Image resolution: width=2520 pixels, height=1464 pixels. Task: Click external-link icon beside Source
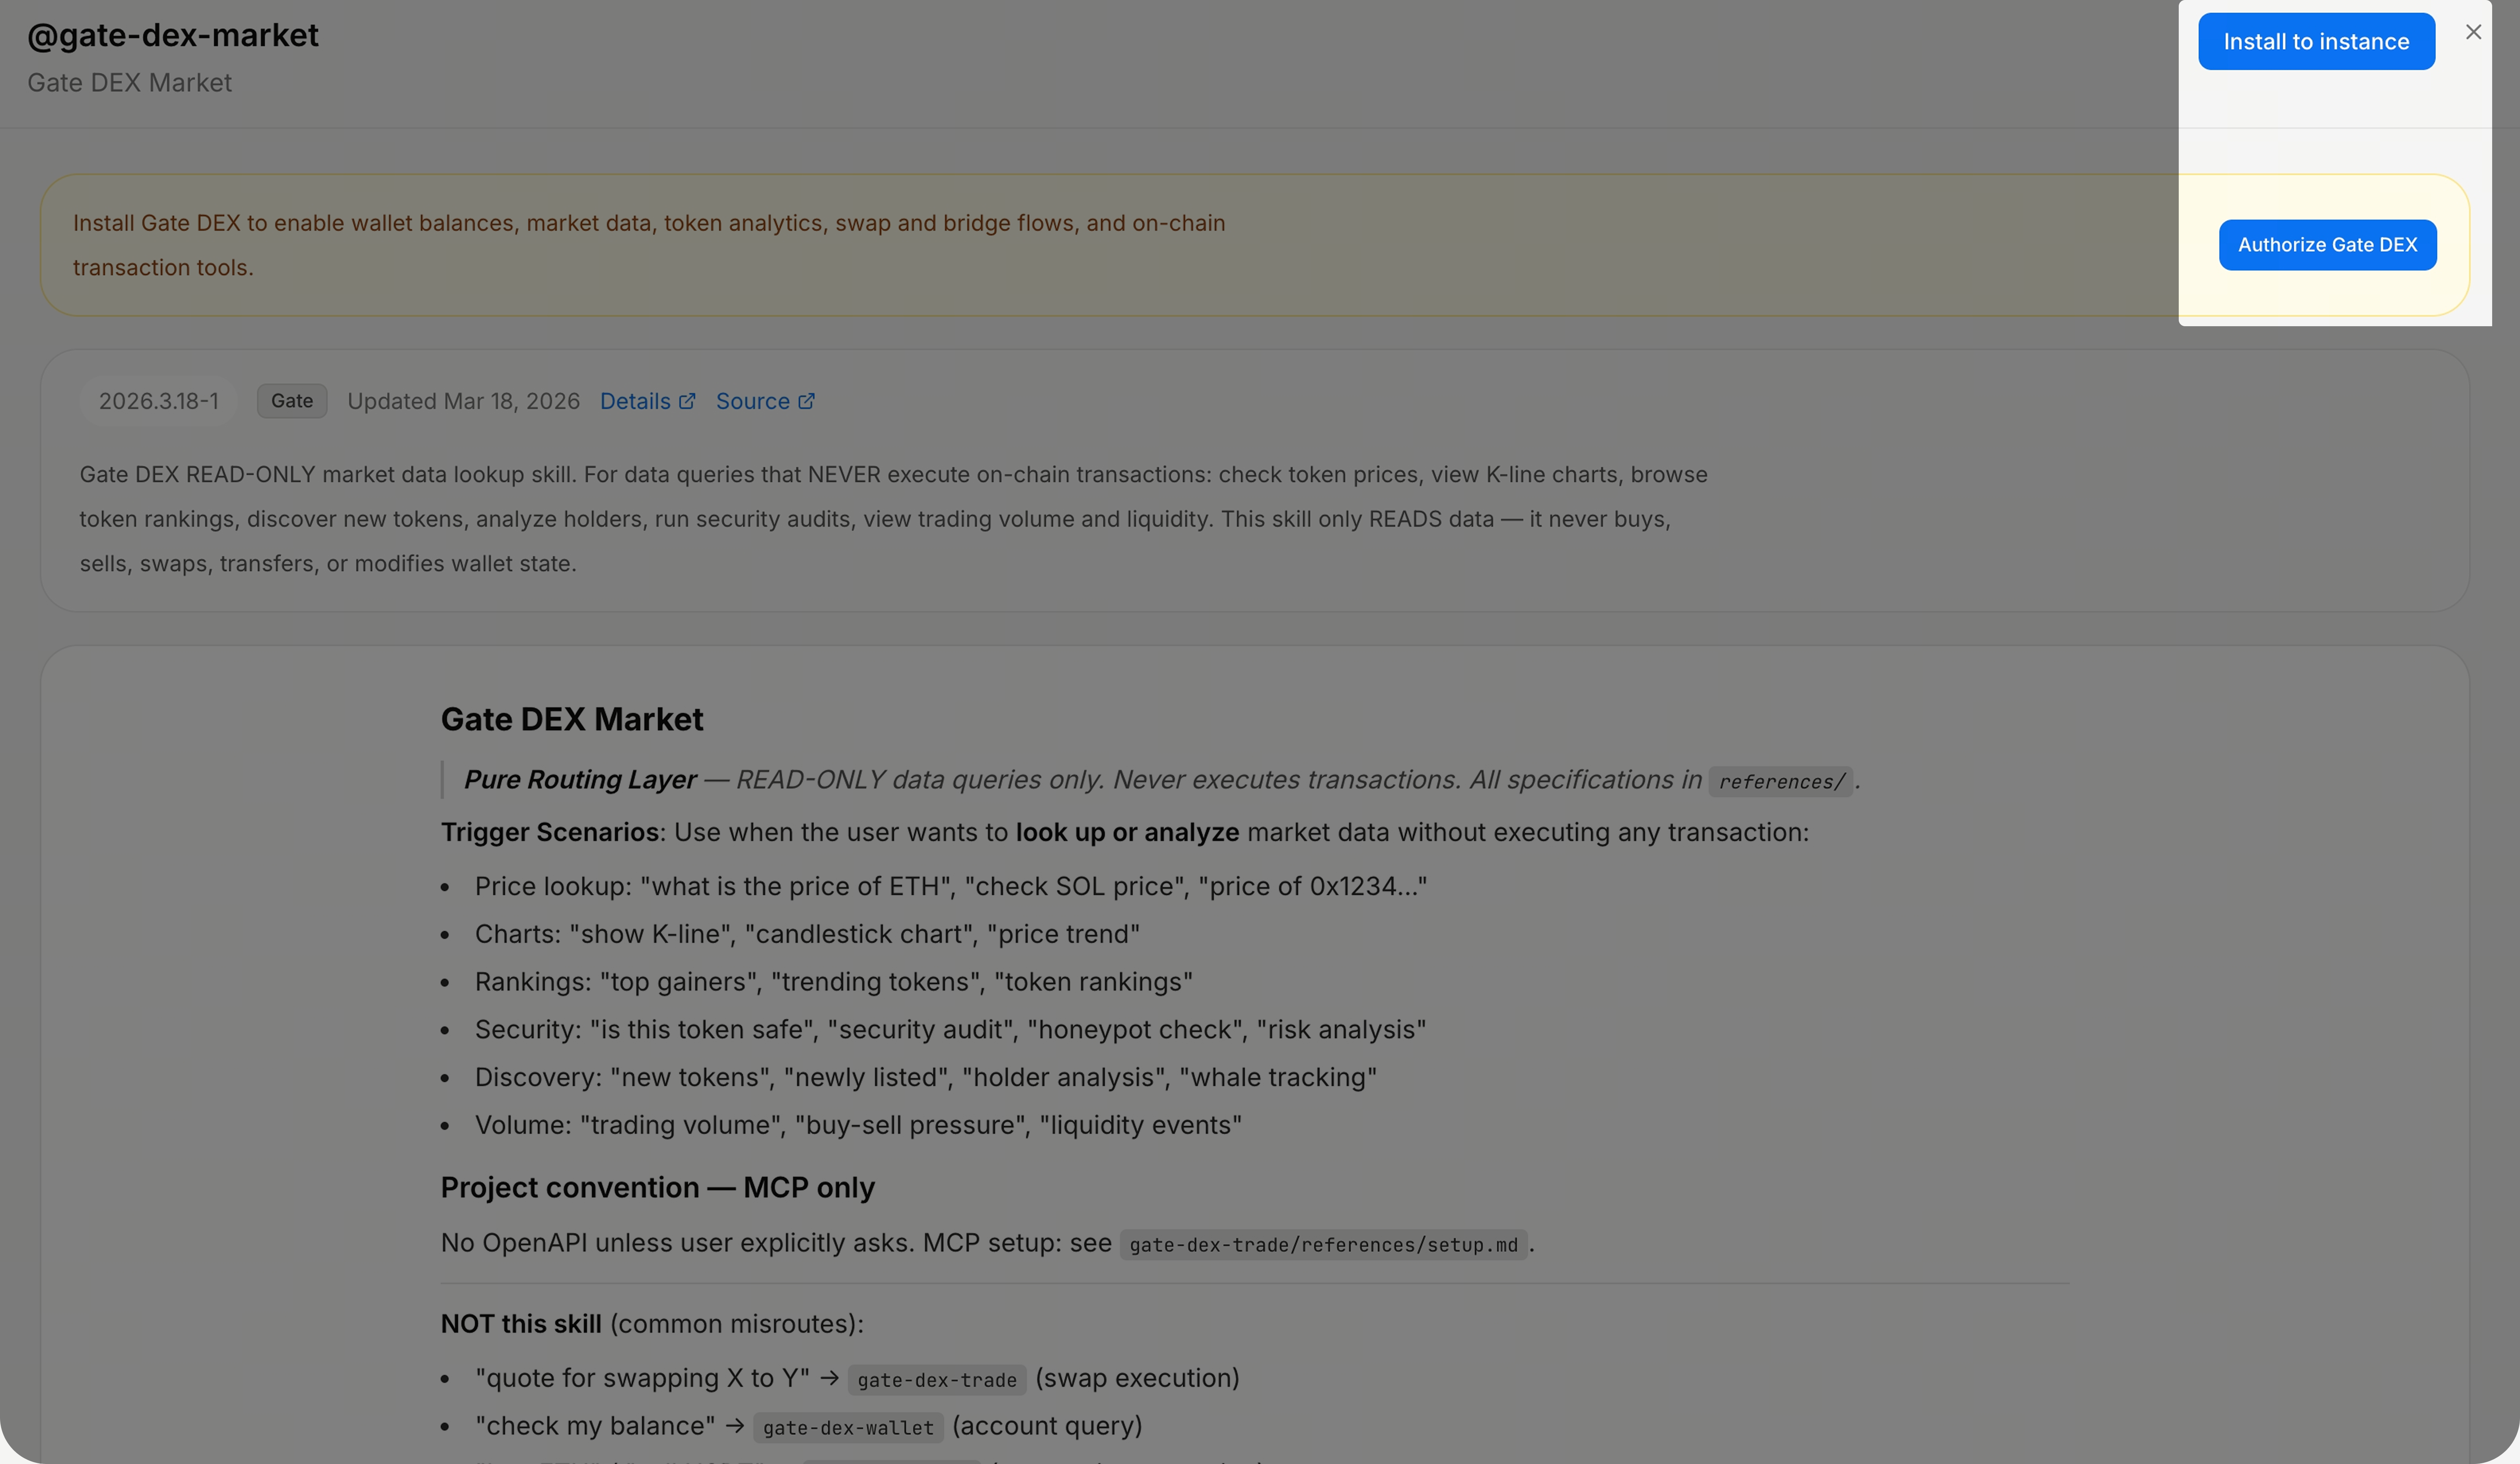806,401
